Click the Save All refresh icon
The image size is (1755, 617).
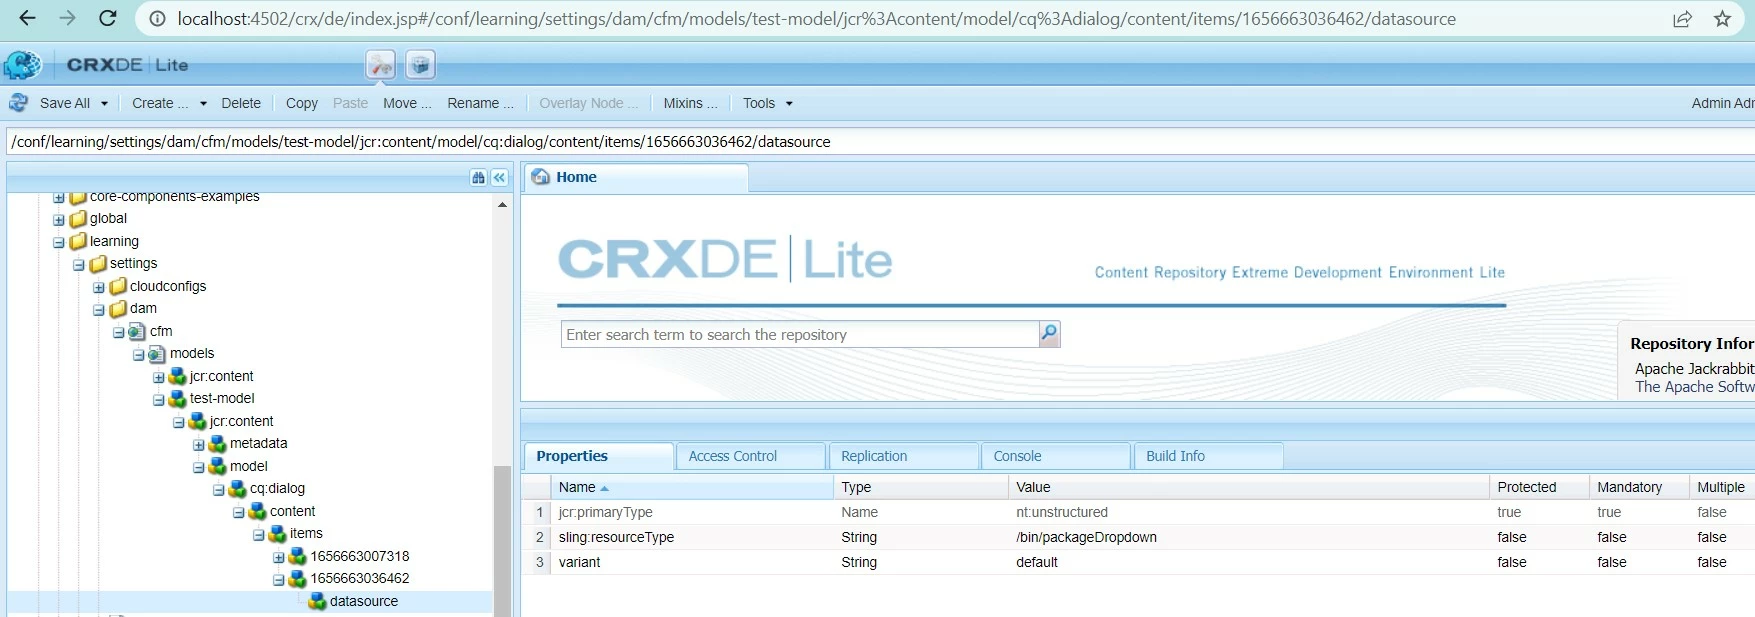pos(18,103)
